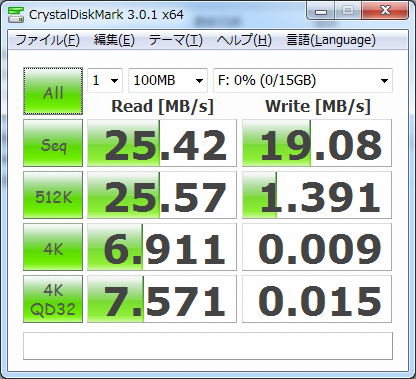Open the ファイル(F) menu
The image size is (416, 379).
[x=47, y=40]
